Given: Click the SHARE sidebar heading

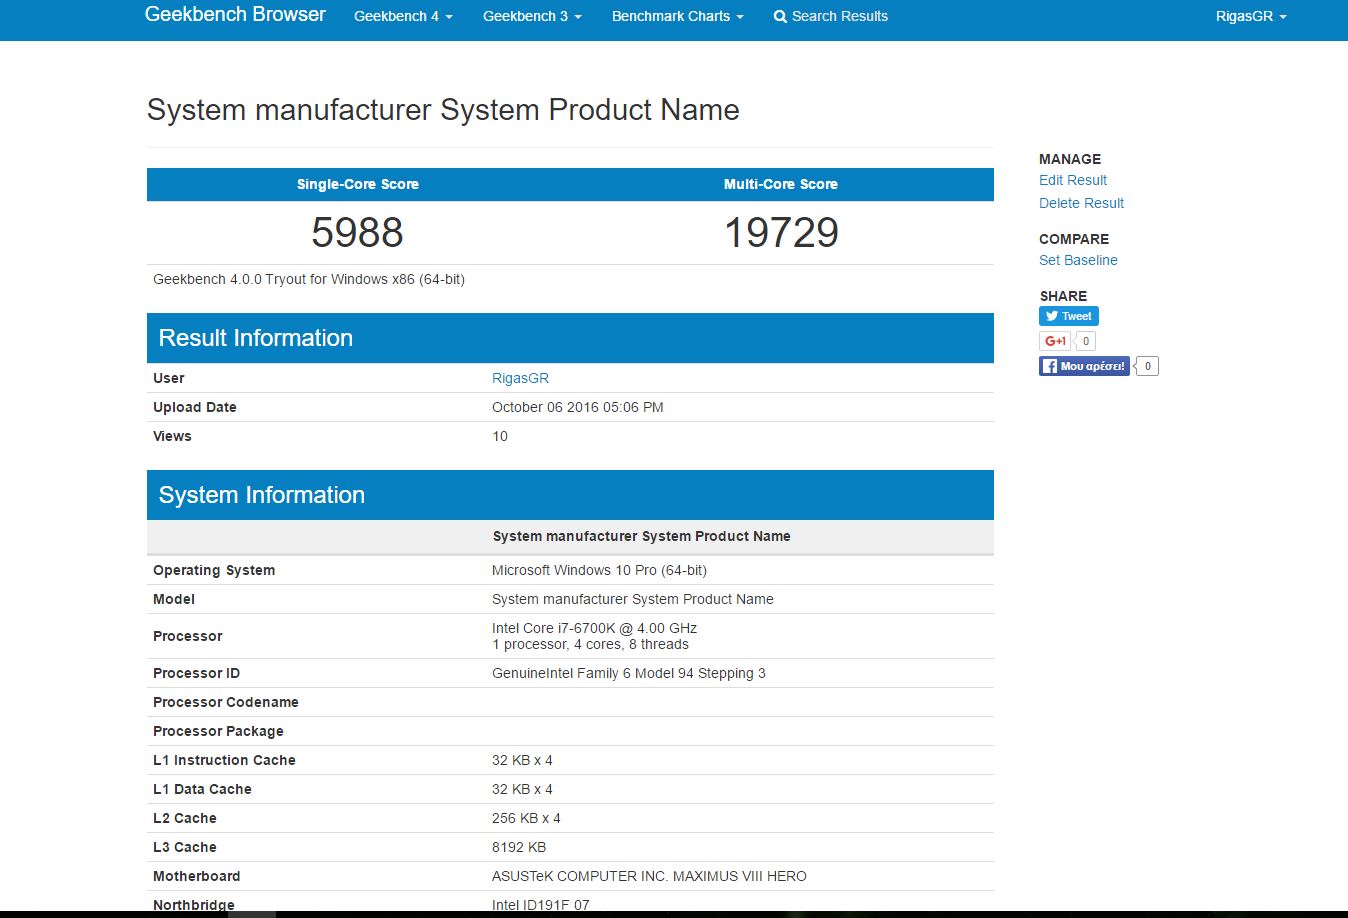Looking at the screenshot, I should pos(1063,296).
